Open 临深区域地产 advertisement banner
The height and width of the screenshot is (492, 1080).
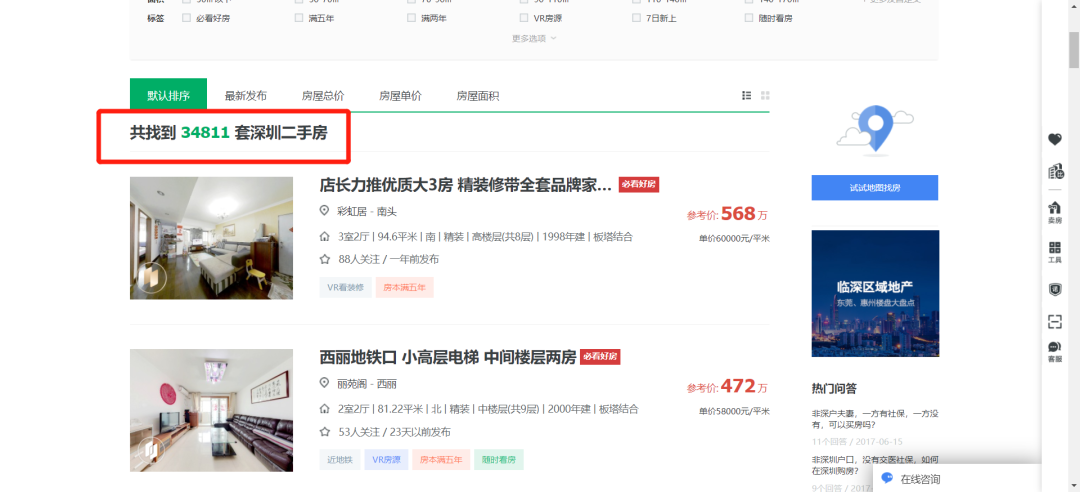pyautogui.click(x=875, y=293)
